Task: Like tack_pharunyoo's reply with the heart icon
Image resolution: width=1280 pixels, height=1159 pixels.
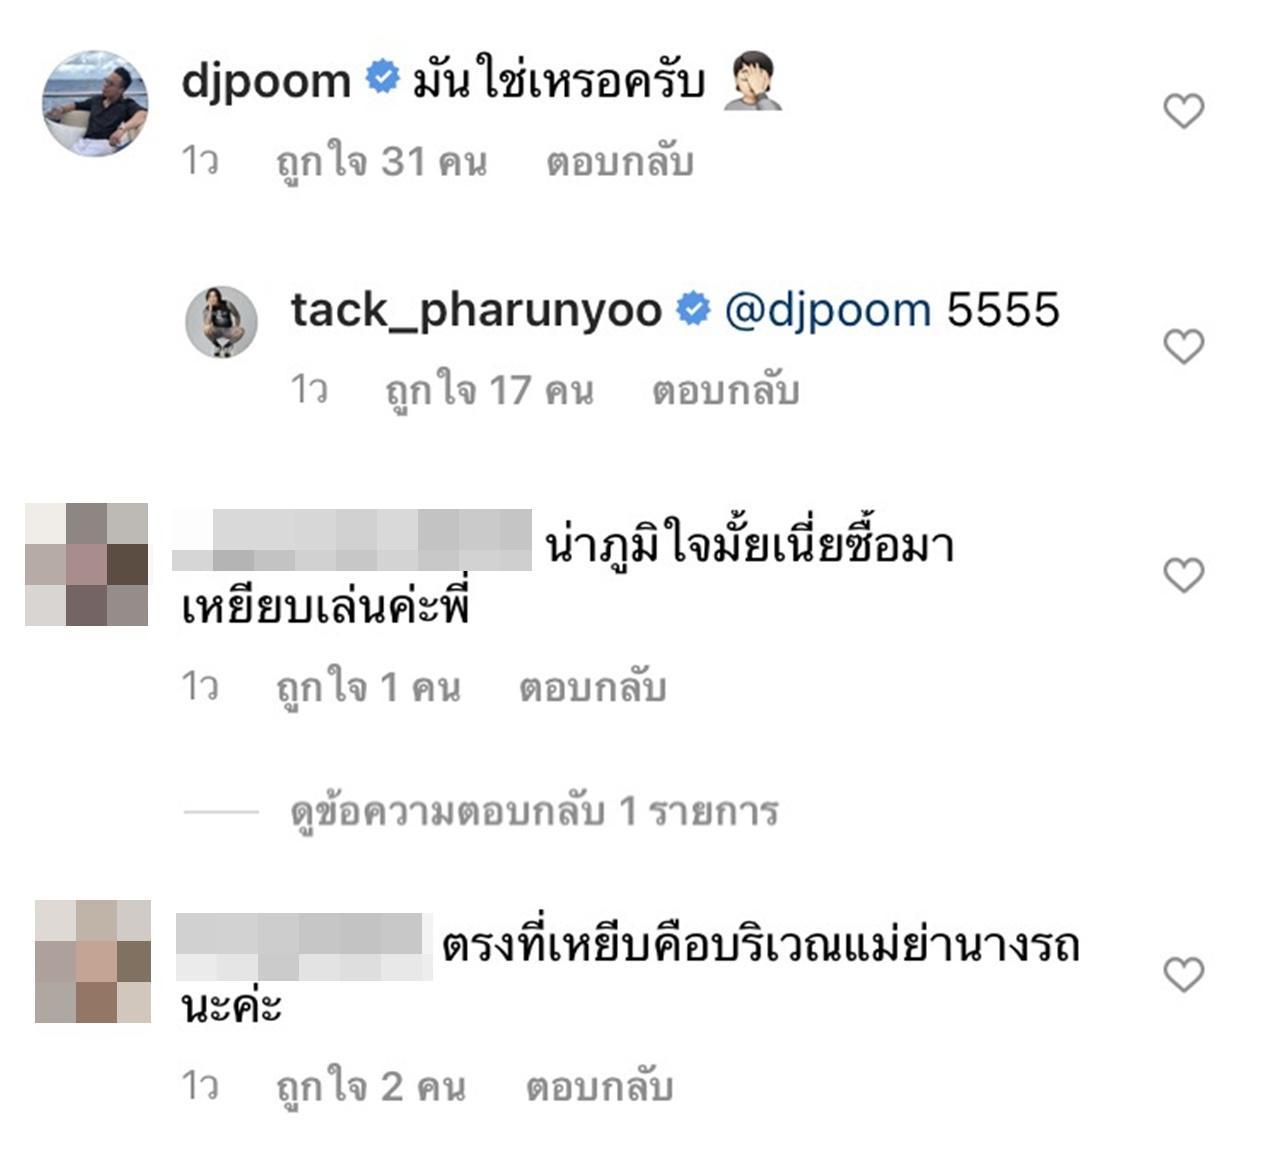Action: pyautogui.click(x=1184, y=346)
